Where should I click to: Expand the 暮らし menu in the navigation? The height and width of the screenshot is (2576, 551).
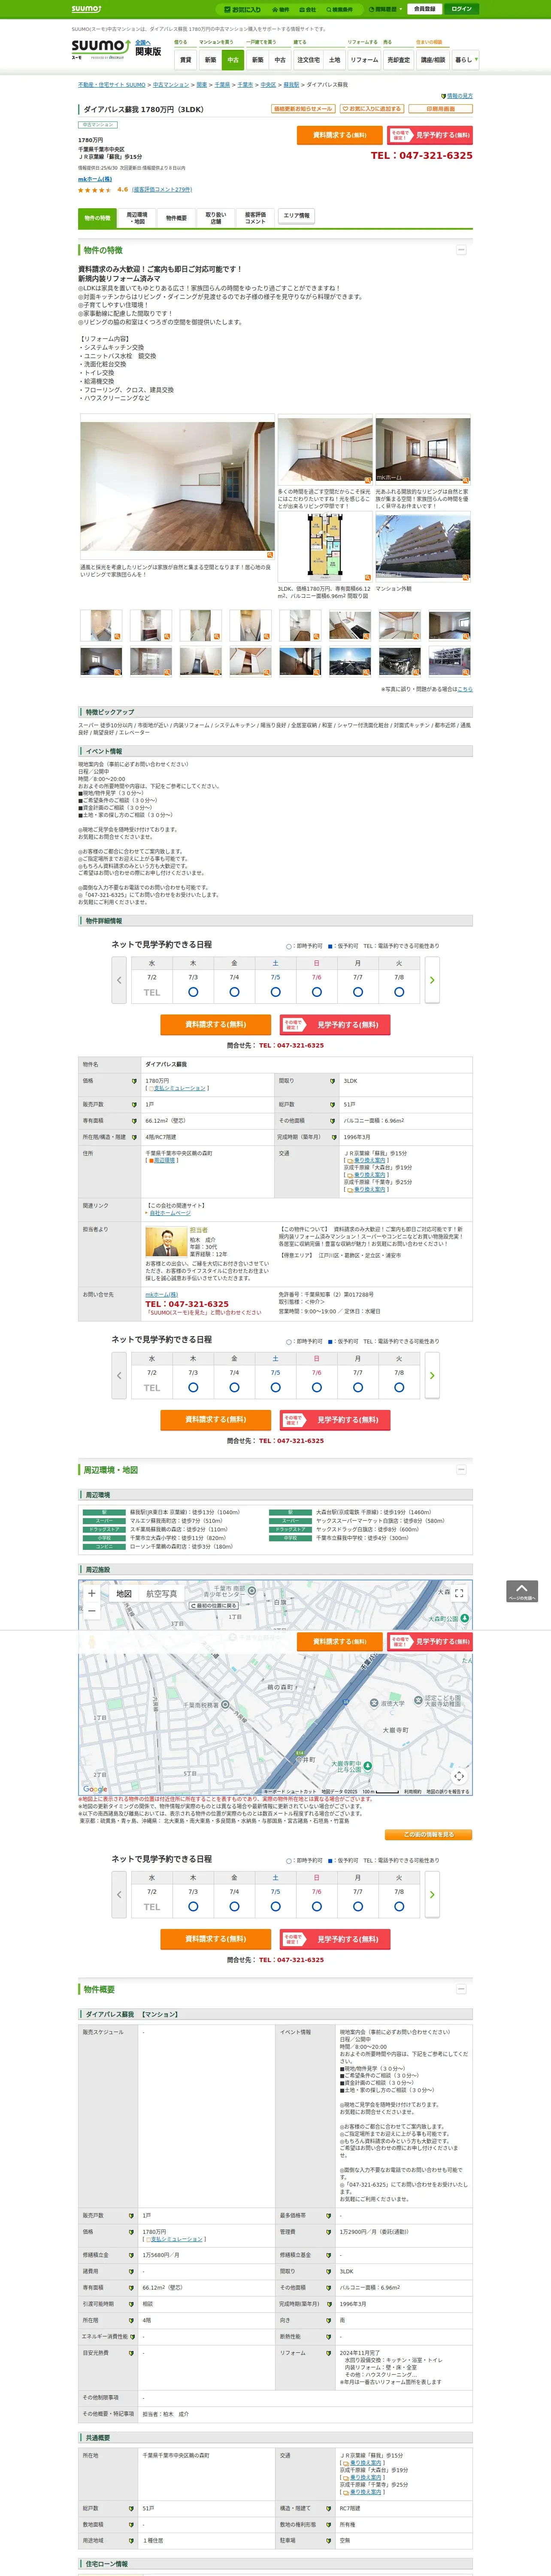[465, 60]
